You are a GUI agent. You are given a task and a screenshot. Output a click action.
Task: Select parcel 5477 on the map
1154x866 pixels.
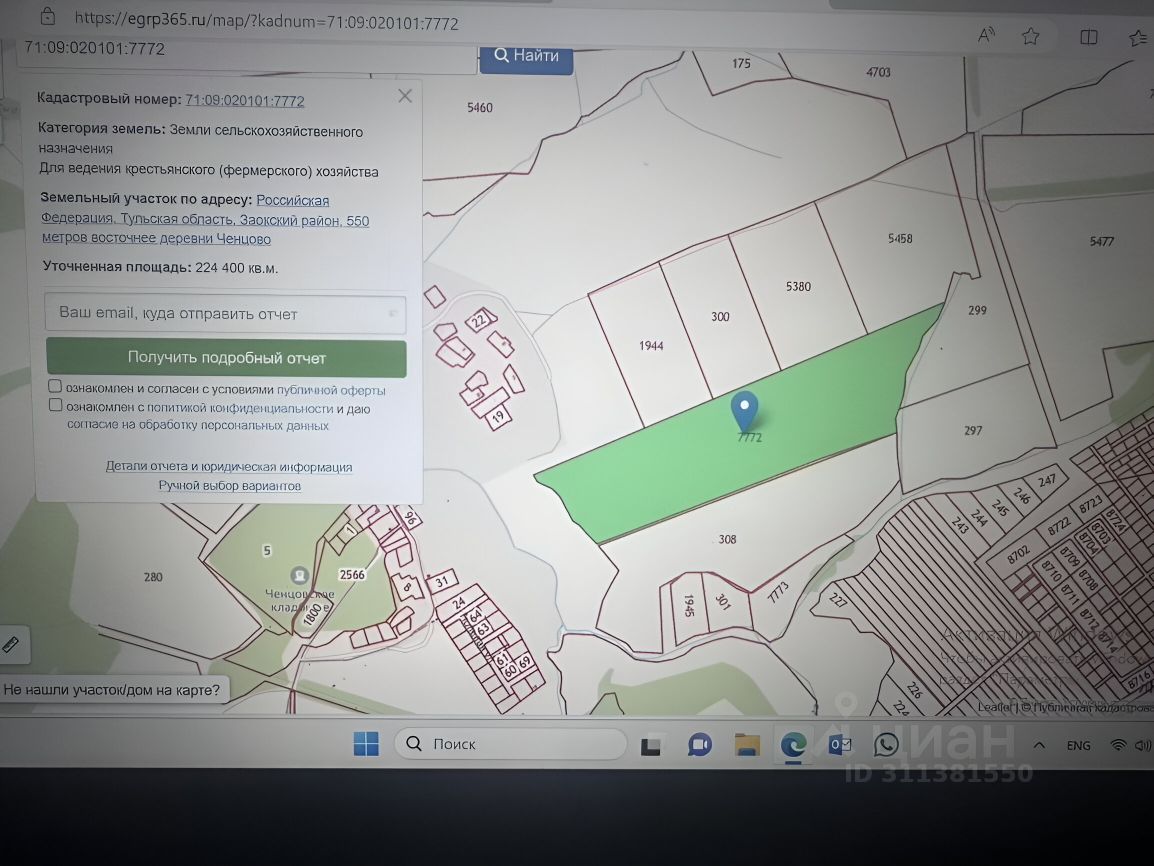(1102, 241)
